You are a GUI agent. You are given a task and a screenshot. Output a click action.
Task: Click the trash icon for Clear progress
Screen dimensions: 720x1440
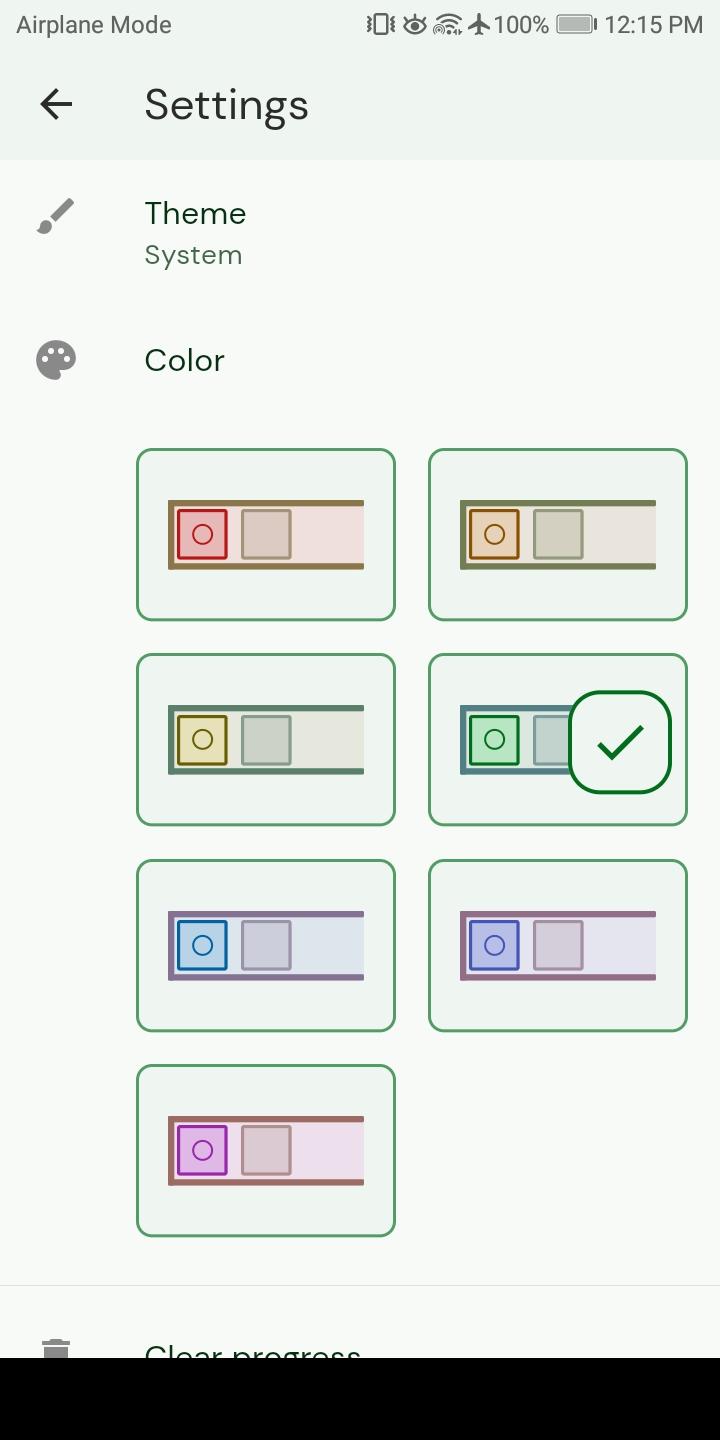[x=56, y=1349]
